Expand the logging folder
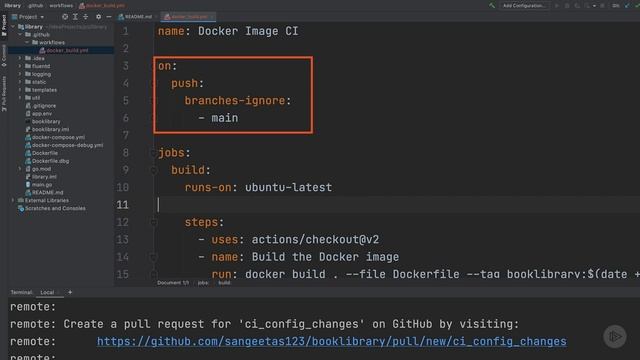The image size is (640, 360). point(20,74)
